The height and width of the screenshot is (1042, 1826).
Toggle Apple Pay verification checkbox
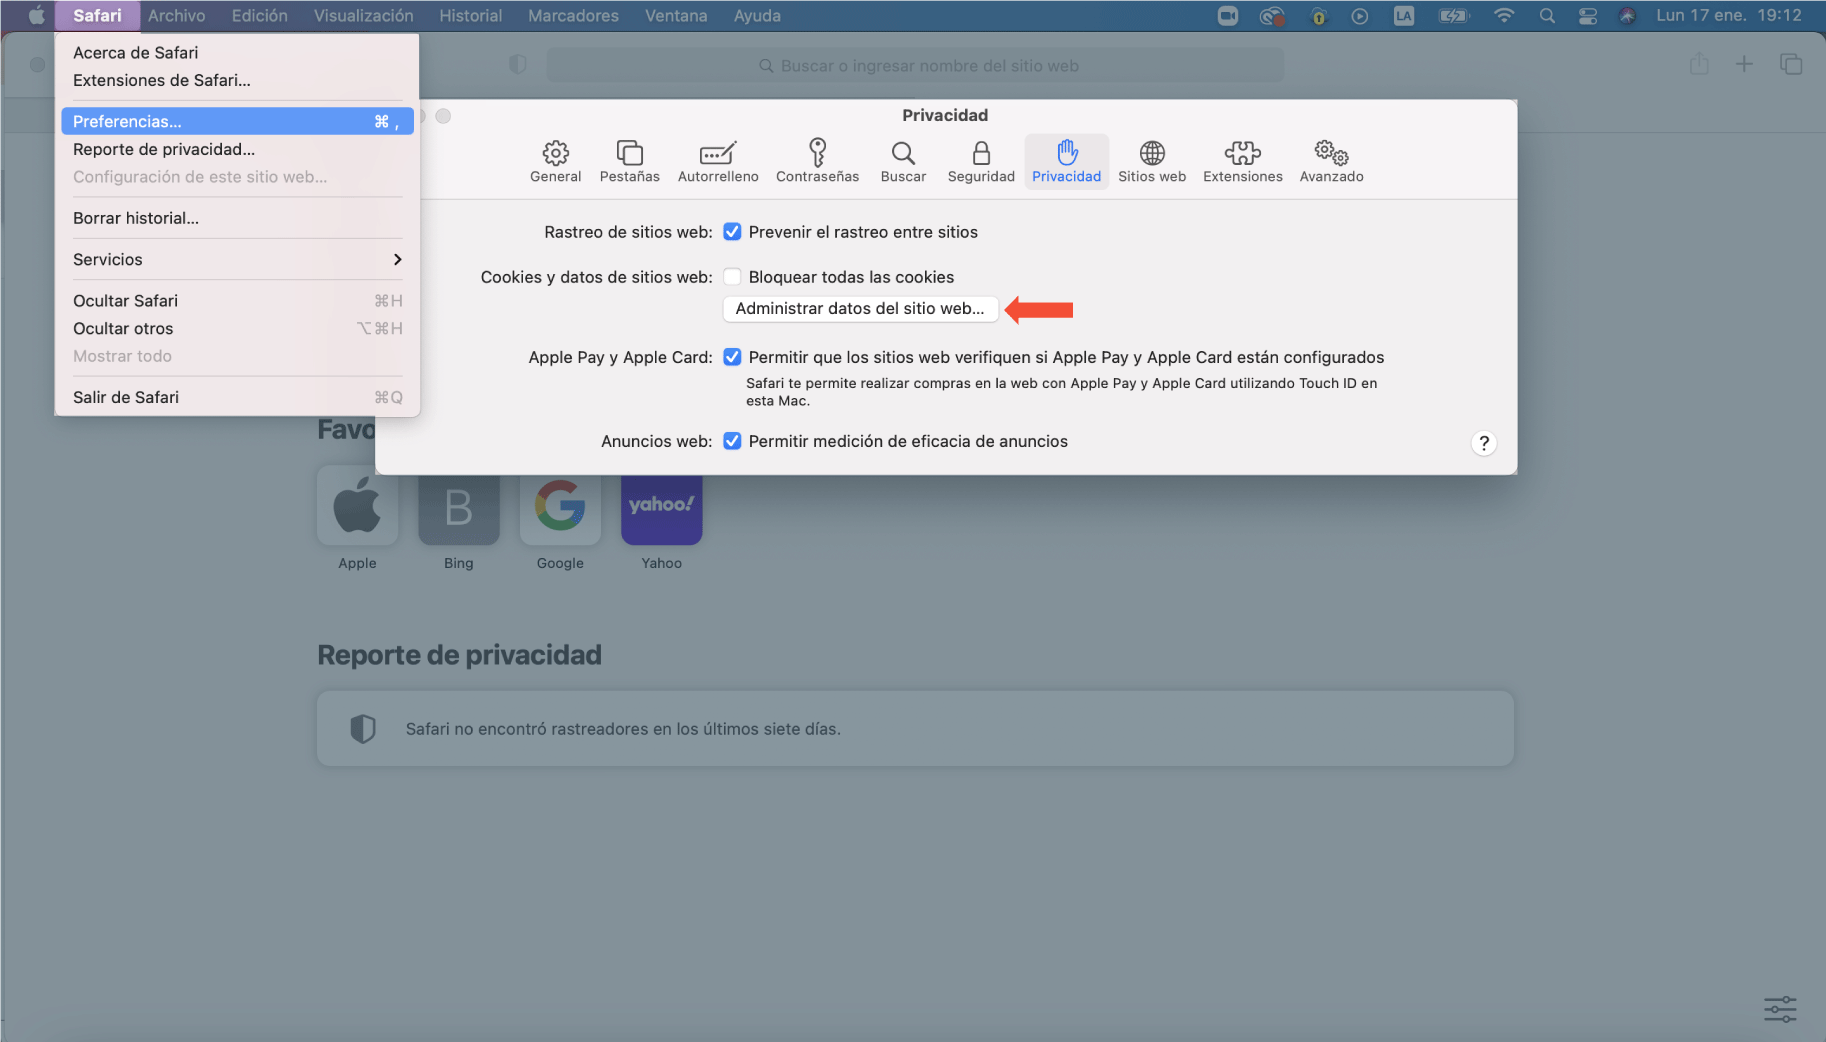pyautogui.click(x=732, y=357)
